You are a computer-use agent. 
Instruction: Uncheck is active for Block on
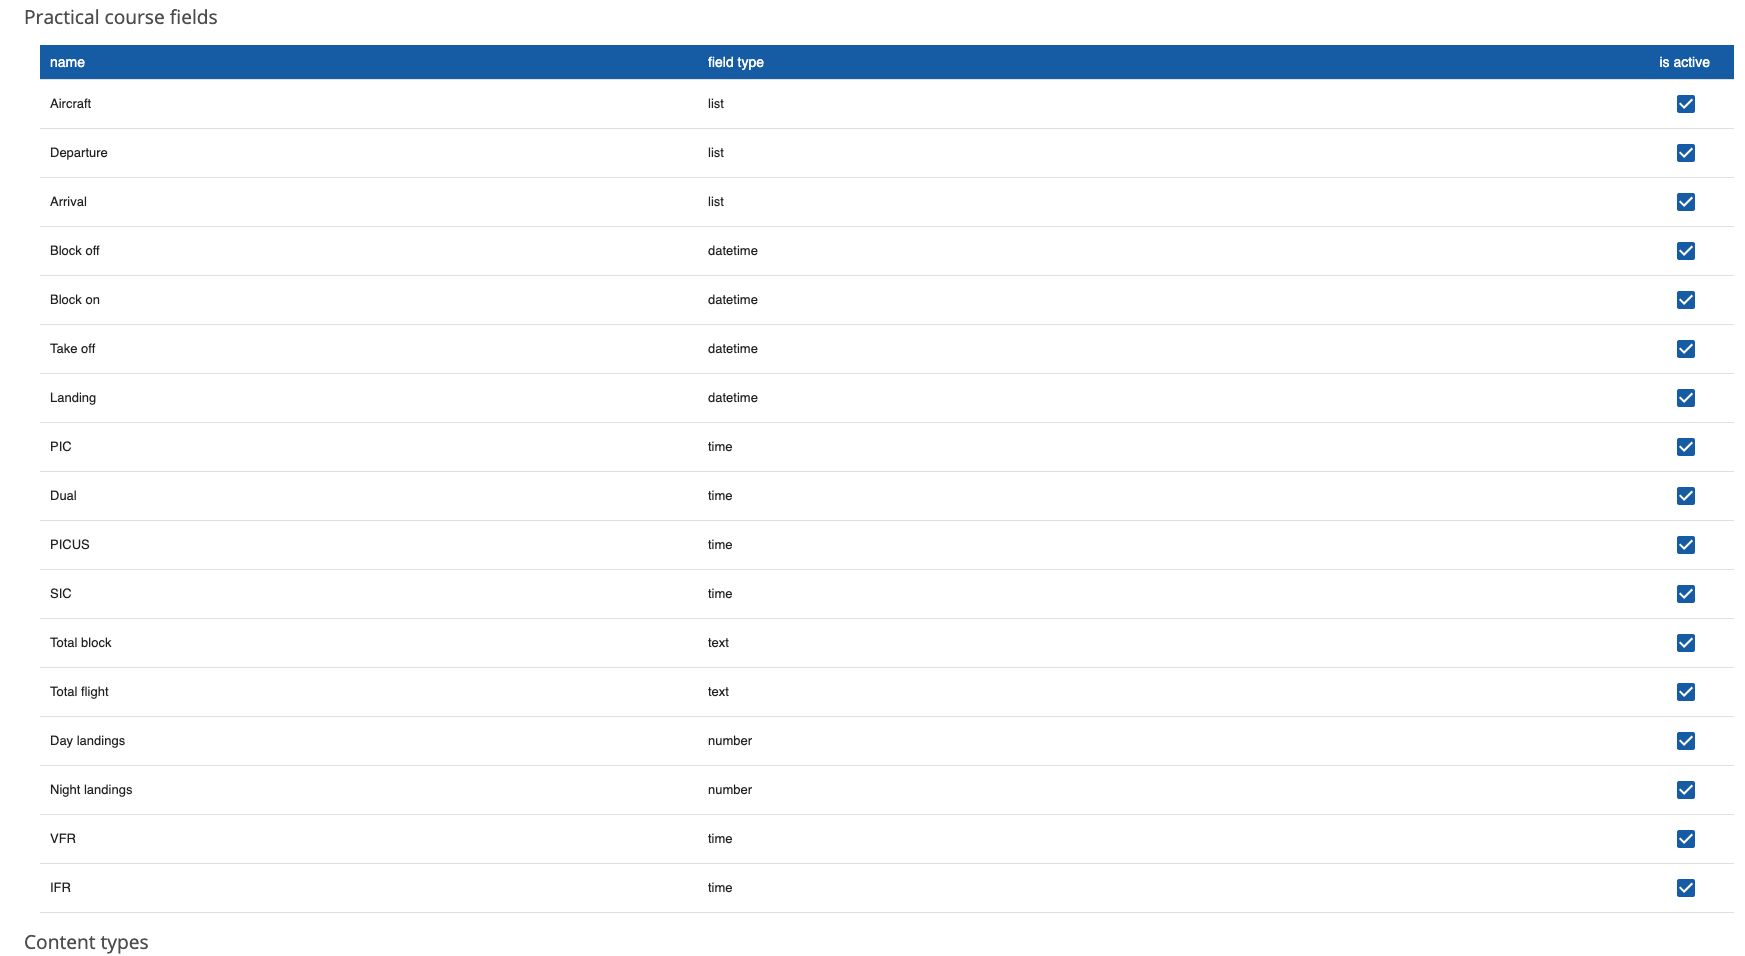pos(1685,300)
